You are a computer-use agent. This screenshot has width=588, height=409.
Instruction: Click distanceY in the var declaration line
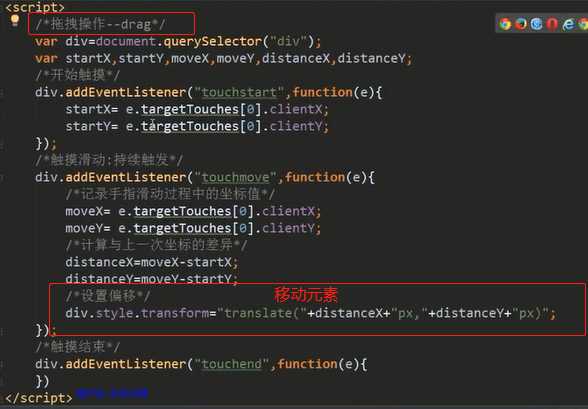[371, 58]
